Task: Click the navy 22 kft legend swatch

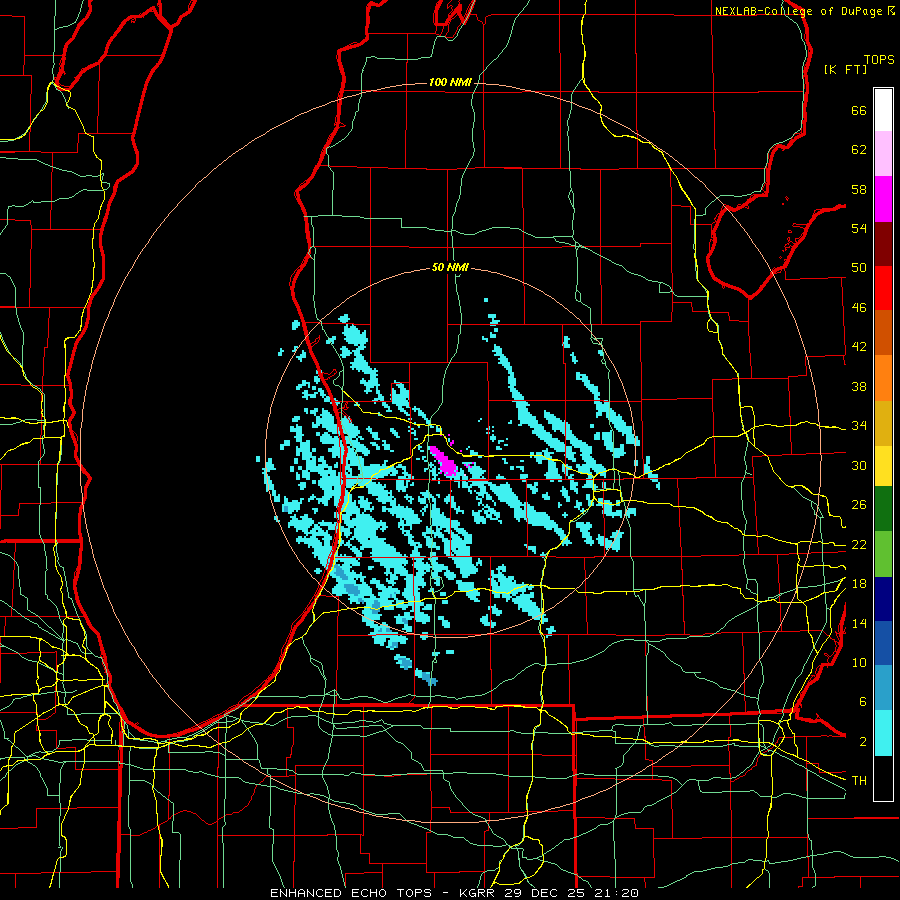Action: click(883, 599)
